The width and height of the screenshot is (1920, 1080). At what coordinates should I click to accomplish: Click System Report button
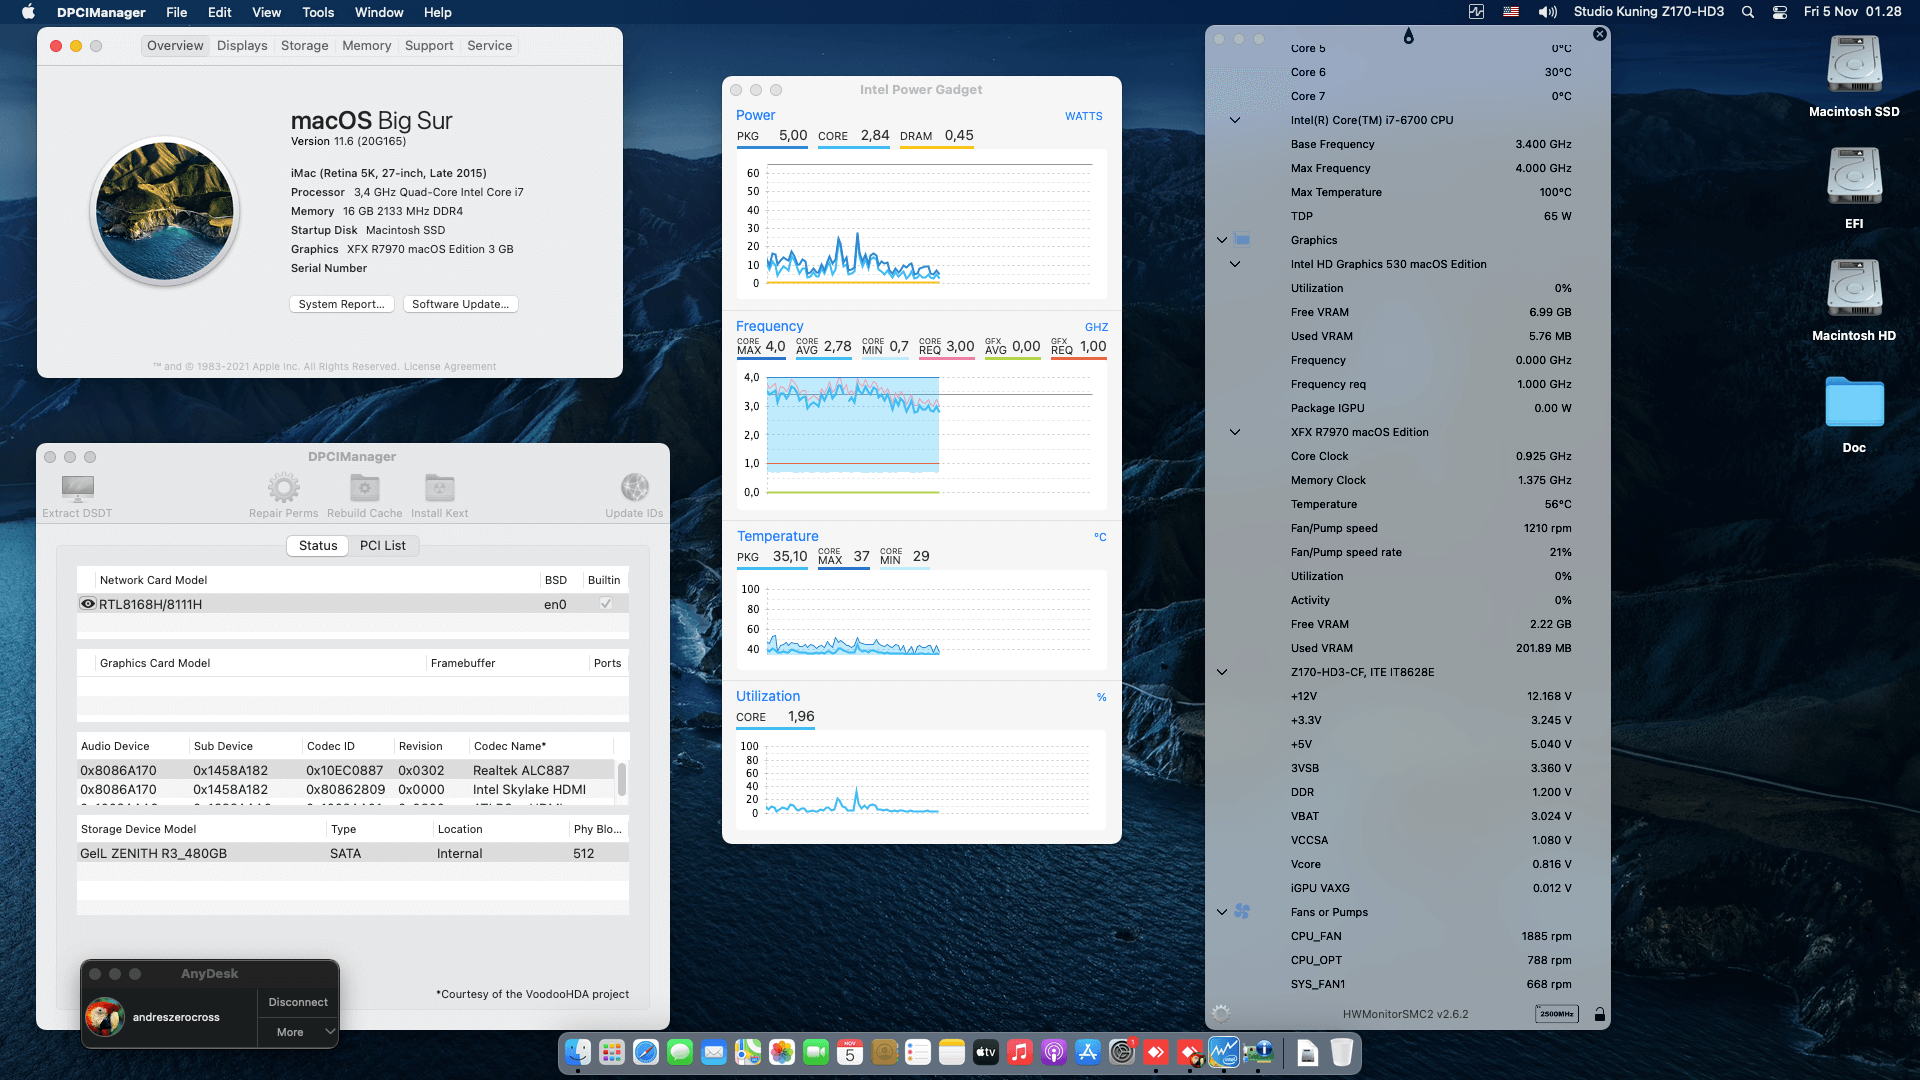(341, 304)
